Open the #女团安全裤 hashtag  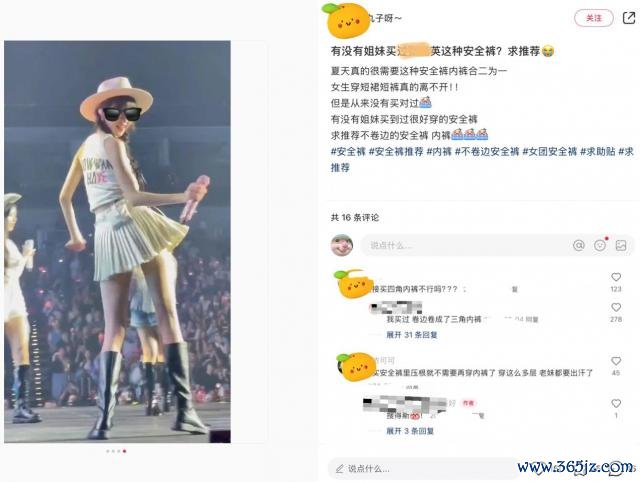point(550,152)
